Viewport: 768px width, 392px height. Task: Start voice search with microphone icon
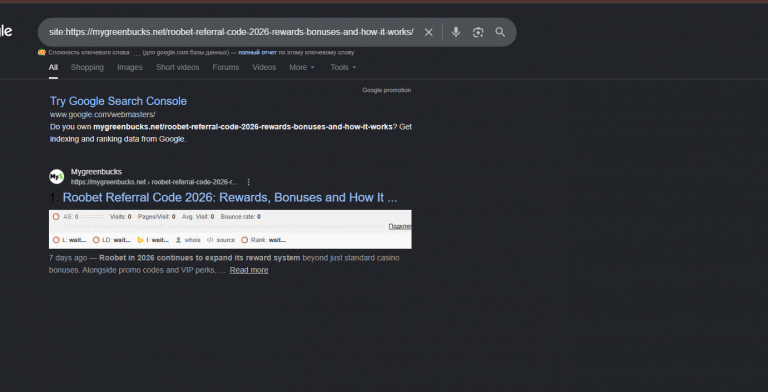(456, 32)
